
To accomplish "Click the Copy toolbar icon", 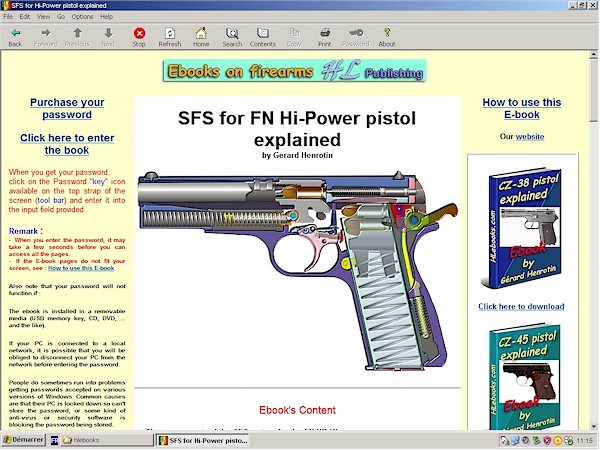I will pos(294,33).
